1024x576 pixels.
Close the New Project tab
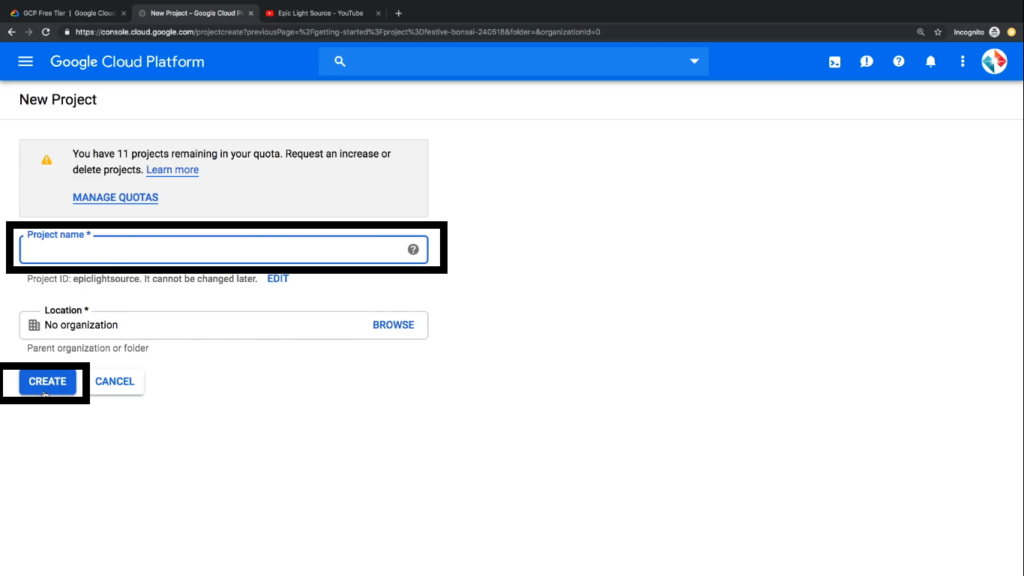click(251, 13)
